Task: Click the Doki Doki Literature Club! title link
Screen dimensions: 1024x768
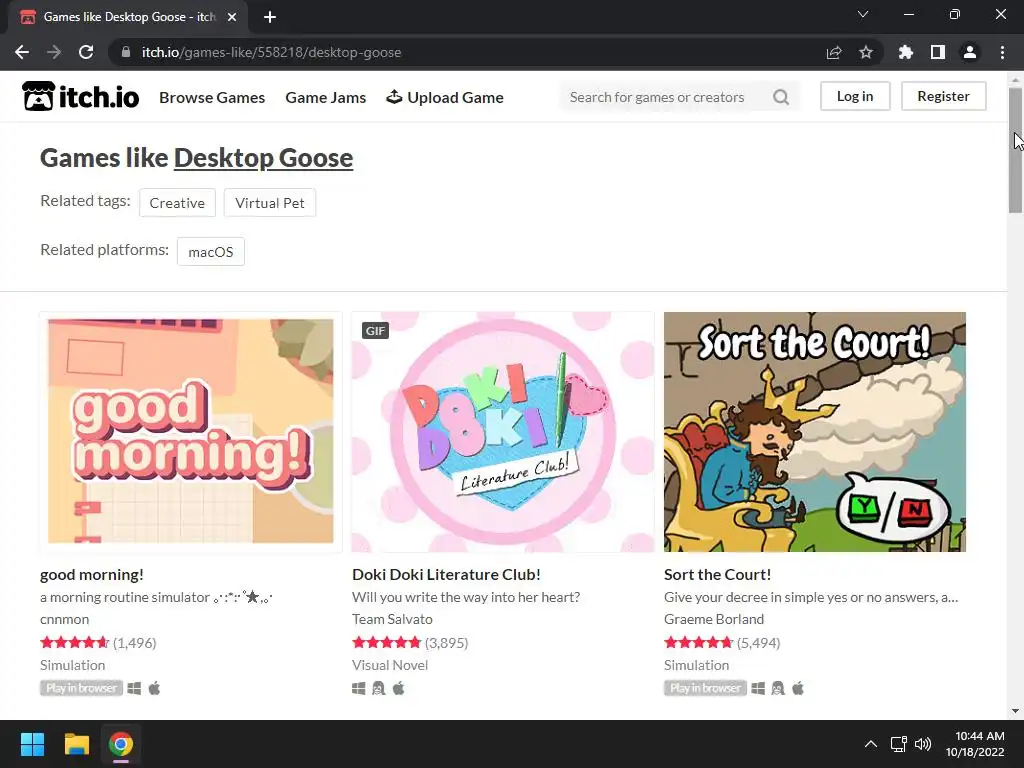Action: click(446, 575)
